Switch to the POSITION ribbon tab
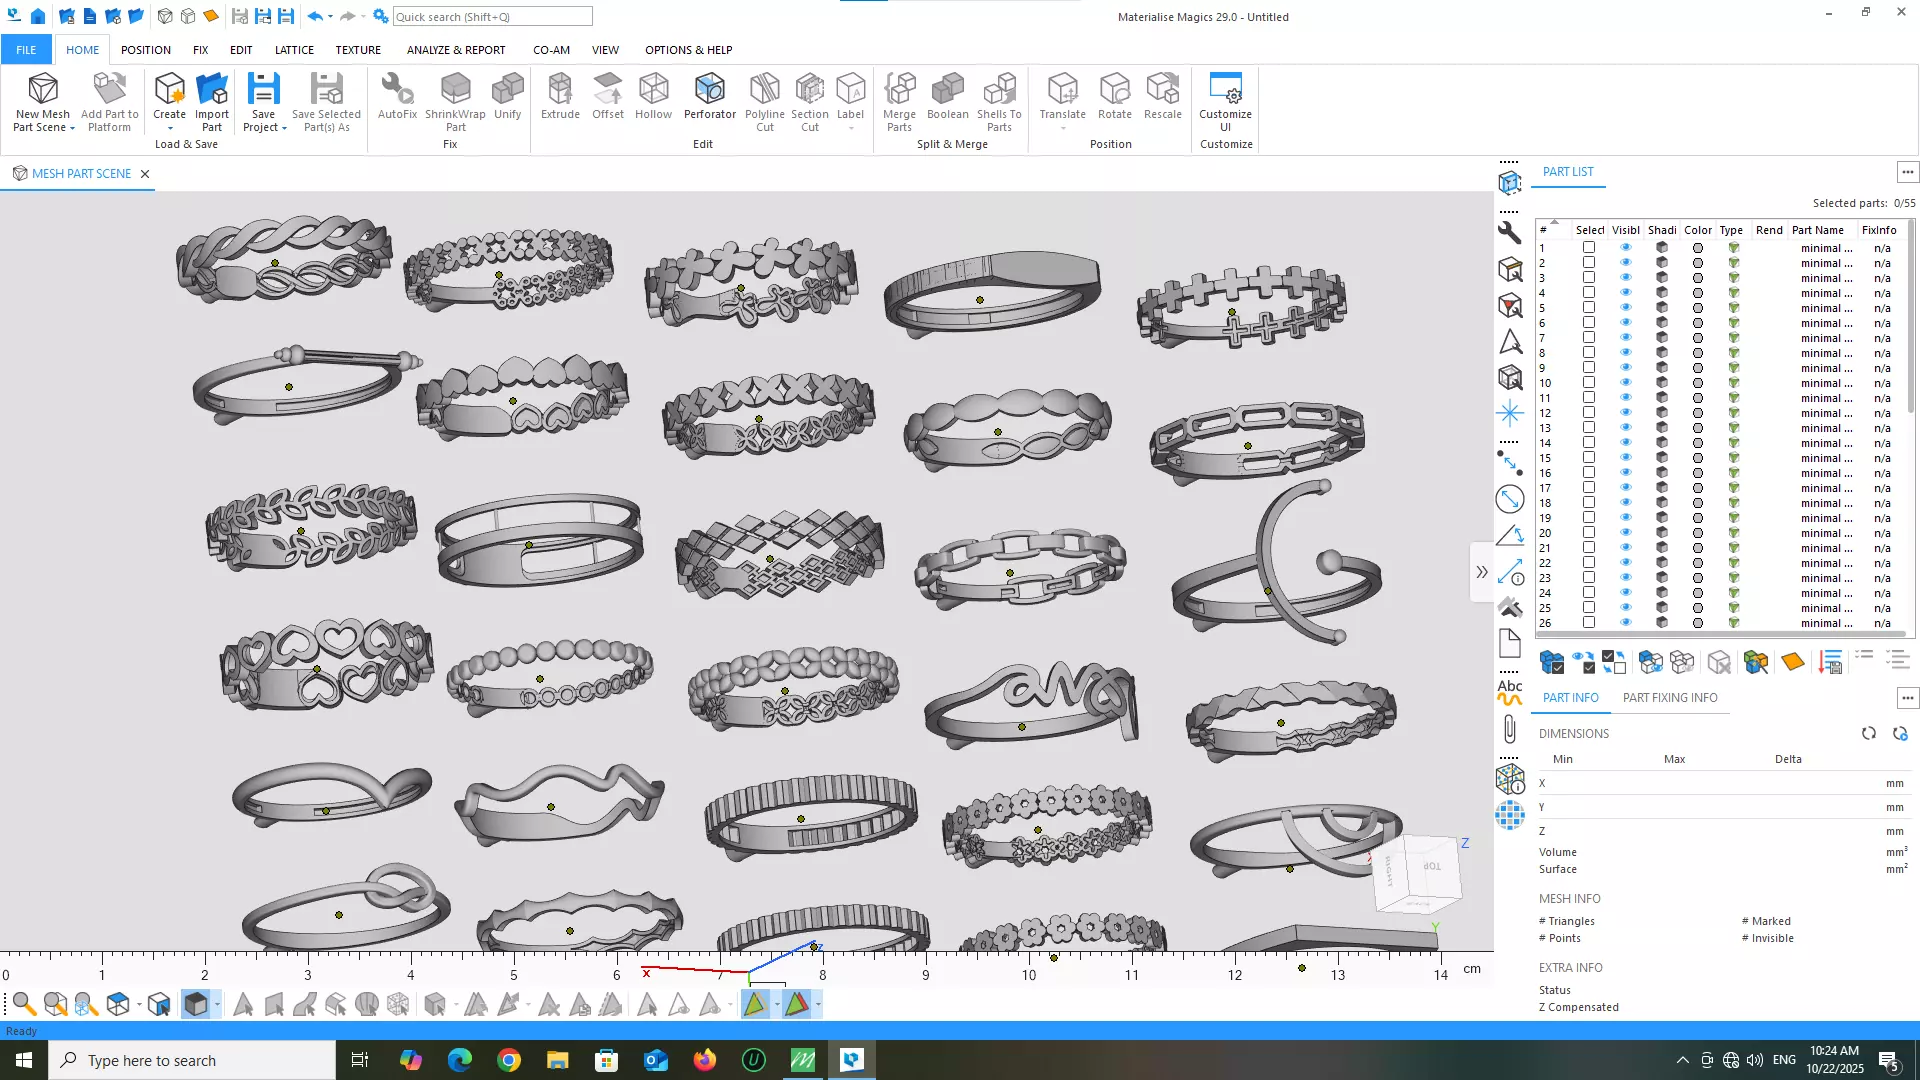Viewport: 1920px width, 1080px height. click(x=146, y=49)
